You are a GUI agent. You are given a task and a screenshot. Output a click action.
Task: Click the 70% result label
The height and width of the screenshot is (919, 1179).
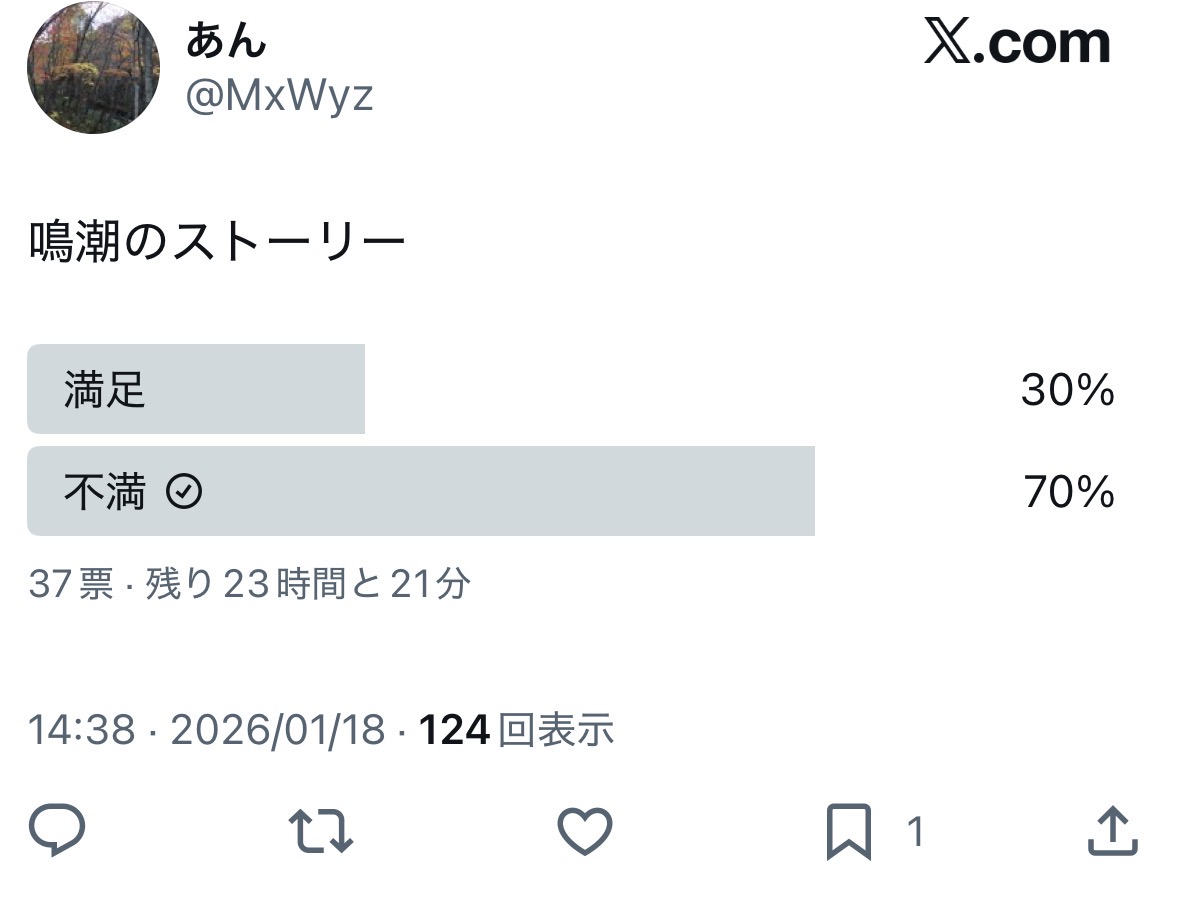pyautogui.click(x=1068, y=492)
